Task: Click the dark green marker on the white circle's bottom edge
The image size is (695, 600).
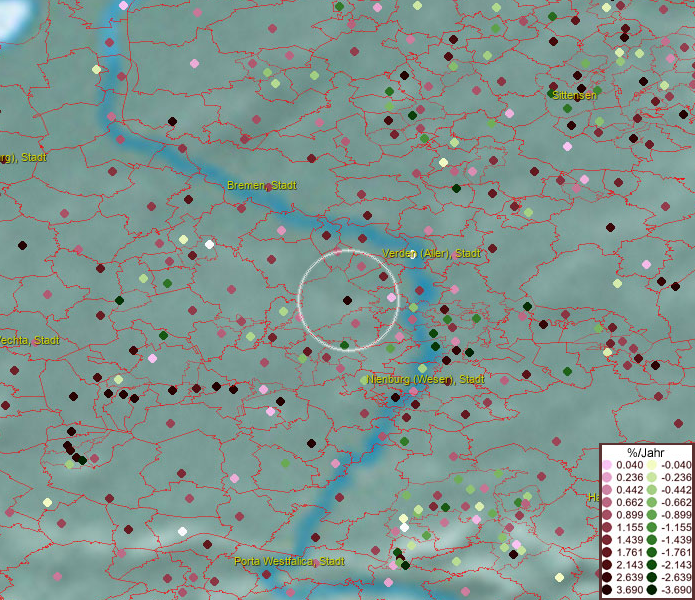Action: pos(344,346)
